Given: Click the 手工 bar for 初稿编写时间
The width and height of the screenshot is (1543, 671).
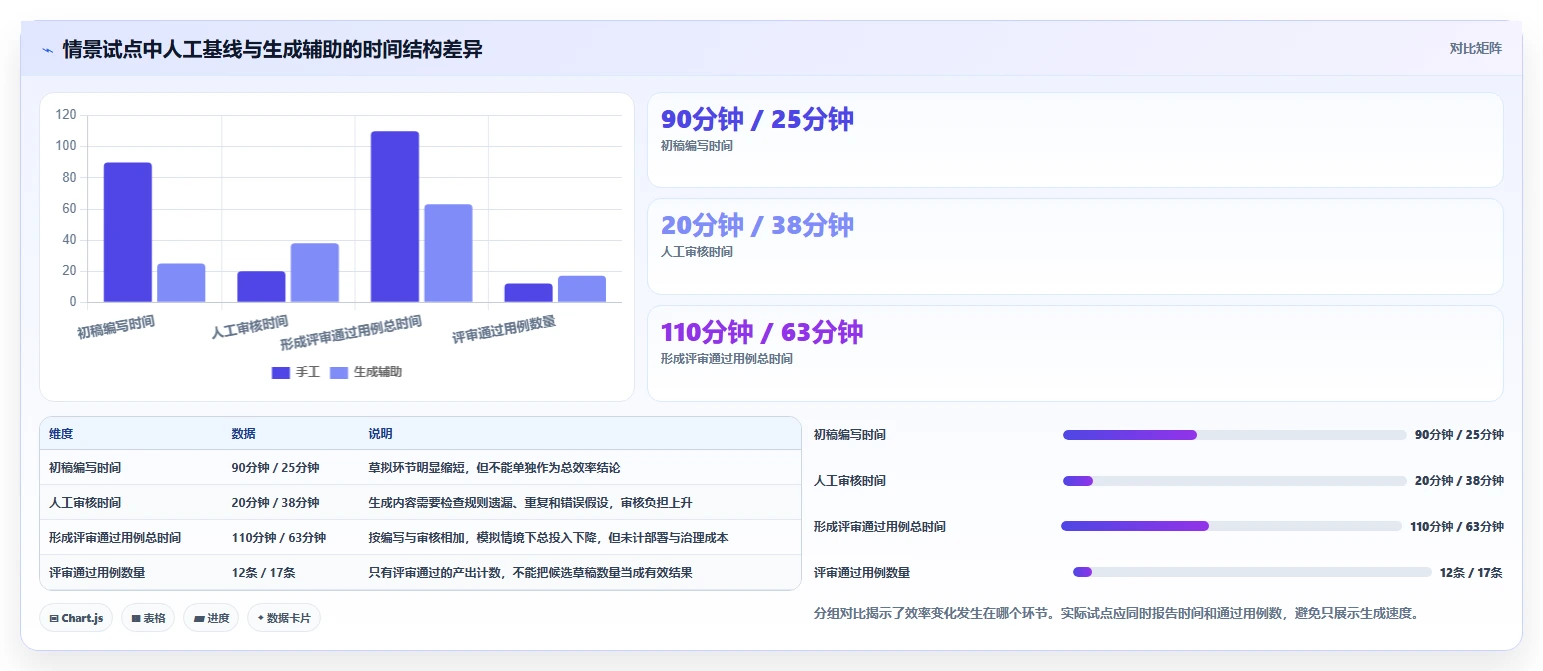Looking at the screenshot, I should click(128, 232).
